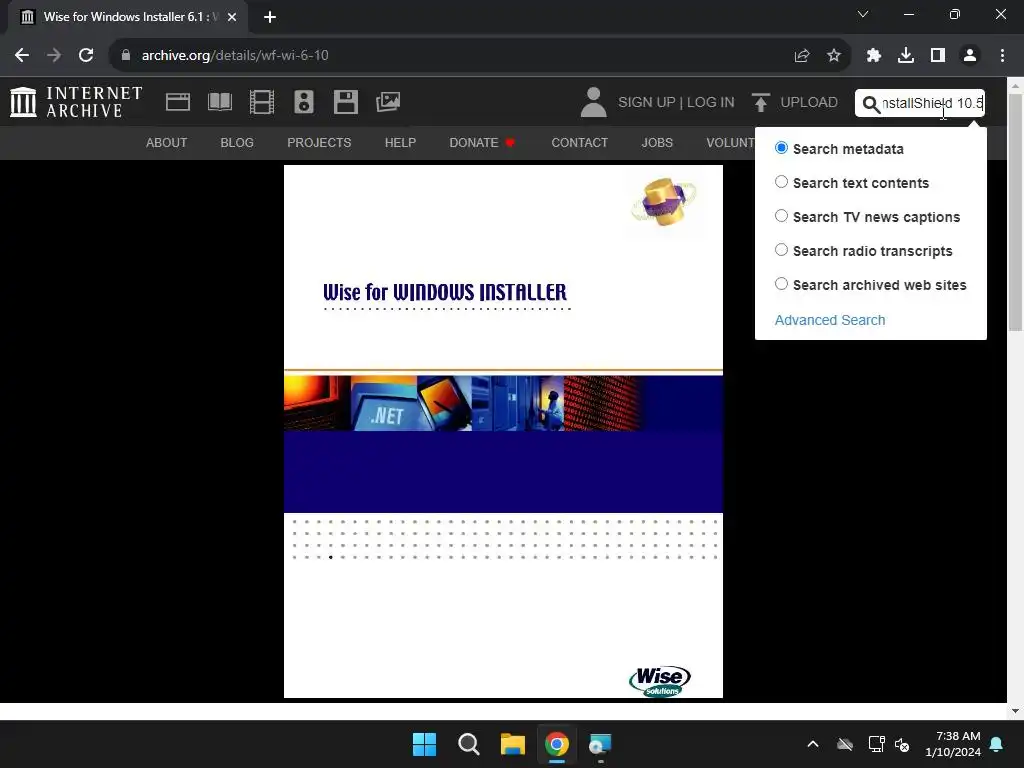Open the Windows Start menu
This screenshot has height=768, width=1024.
pyautogui.click(x=424, y=744)
